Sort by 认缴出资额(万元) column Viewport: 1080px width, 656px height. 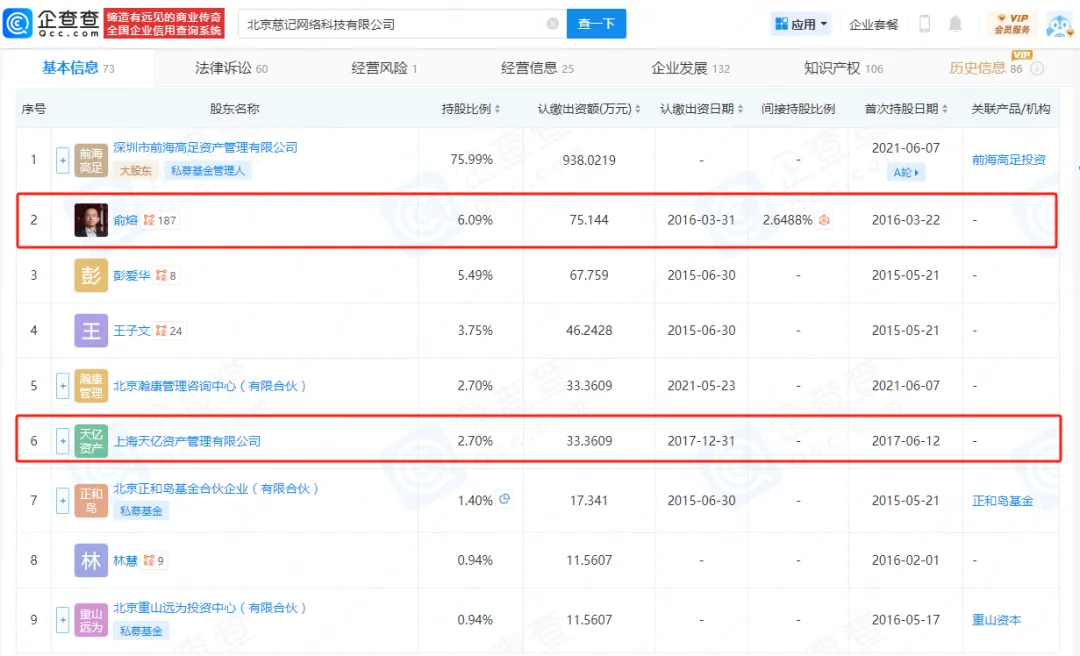588,109
